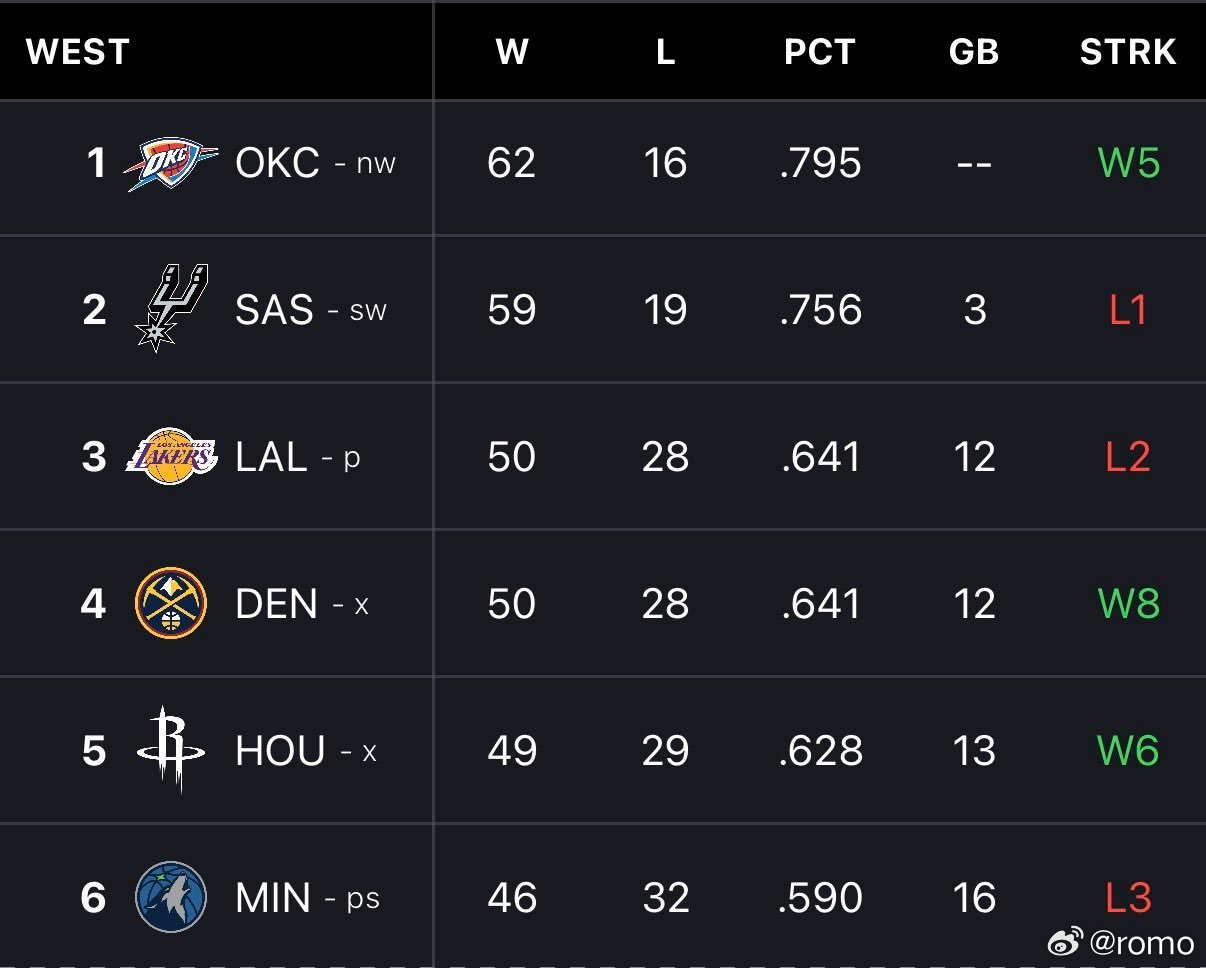Select the WEST conference header
1206x968 pixels.
point(78,52)
